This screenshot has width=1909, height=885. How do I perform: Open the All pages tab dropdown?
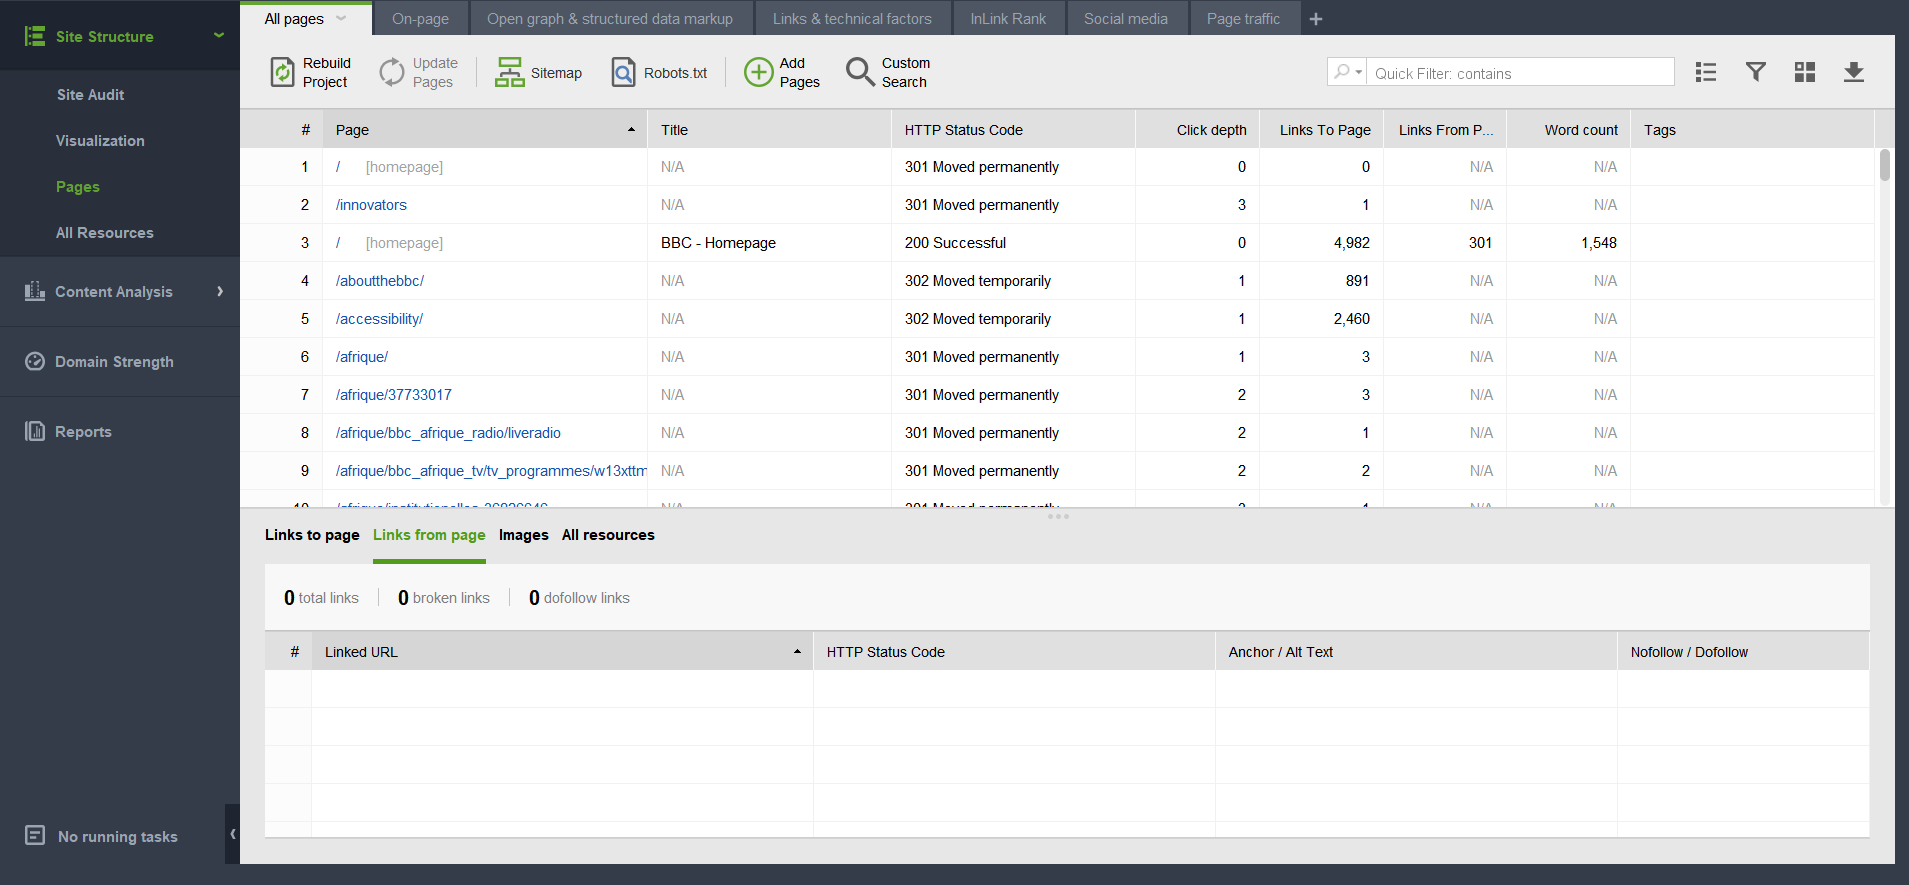(341, 18)
